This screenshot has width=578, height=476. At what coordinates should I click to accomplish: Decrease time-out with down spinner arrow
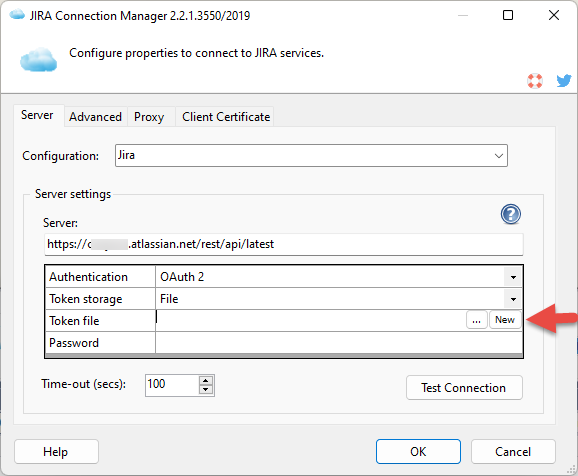(206, 390)
